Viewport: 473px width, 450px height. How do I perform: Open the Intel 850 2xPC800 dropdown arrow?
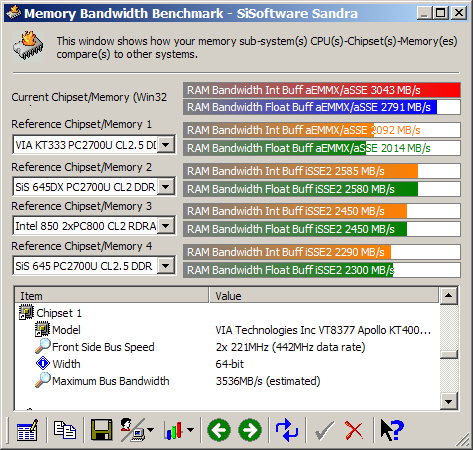click(x=166, y=226)
